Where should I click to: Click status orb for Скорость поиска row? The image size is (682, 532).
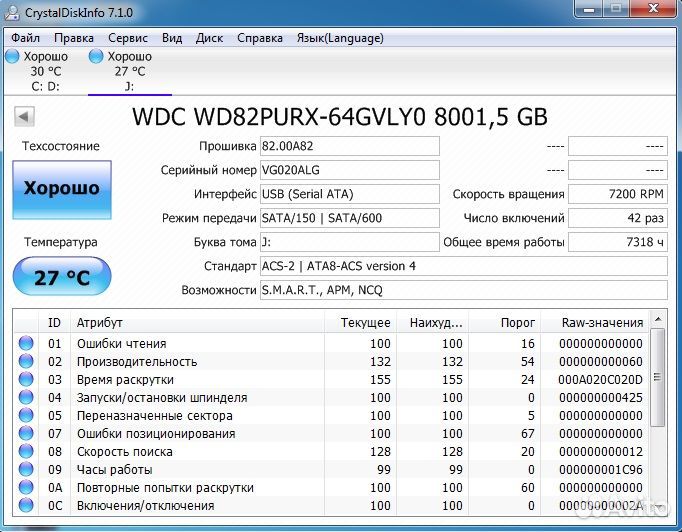point(26,451)
